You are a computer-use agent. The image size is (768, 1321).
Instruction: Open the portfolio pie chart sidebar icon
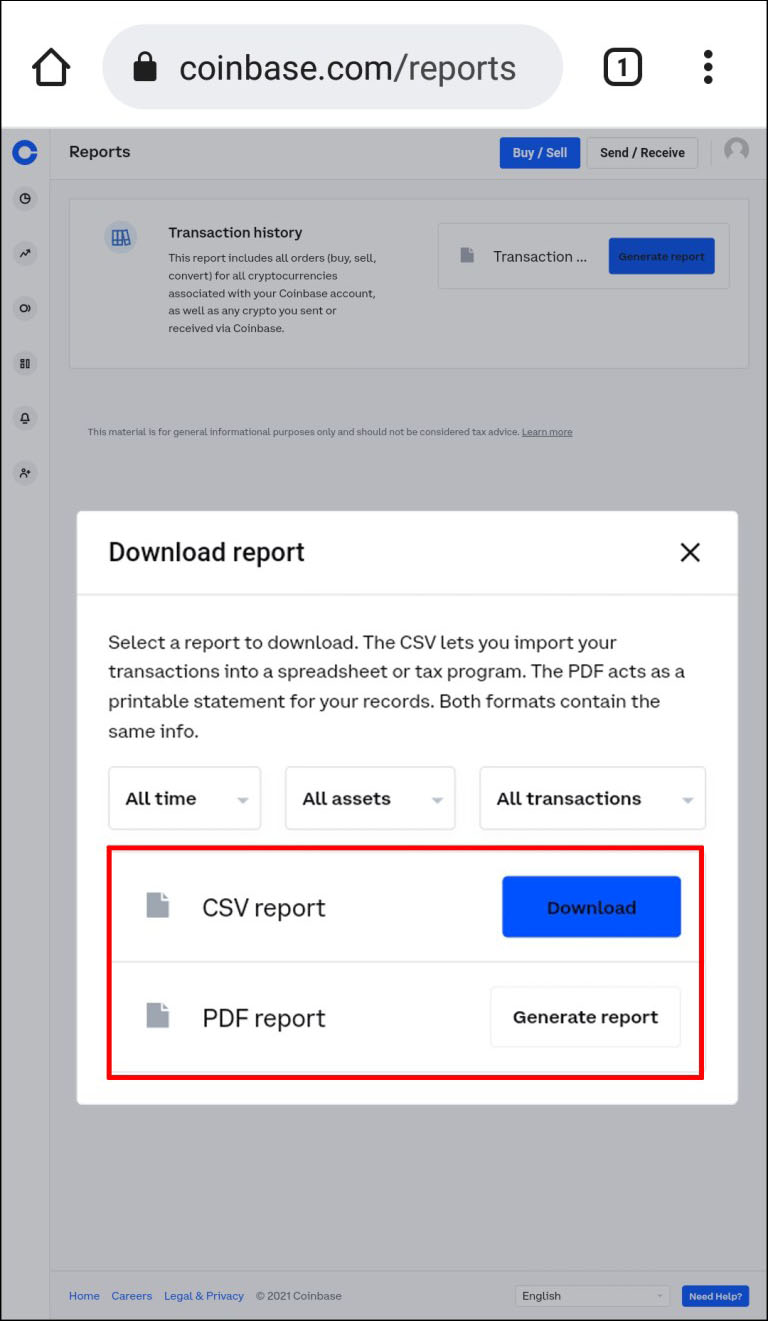pos(25,199)
